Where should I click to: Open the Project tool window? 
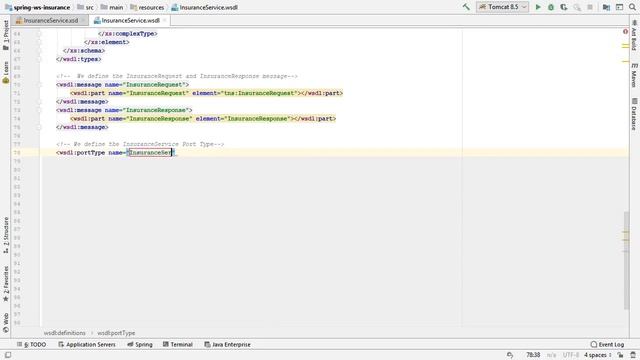click(6, 36)
